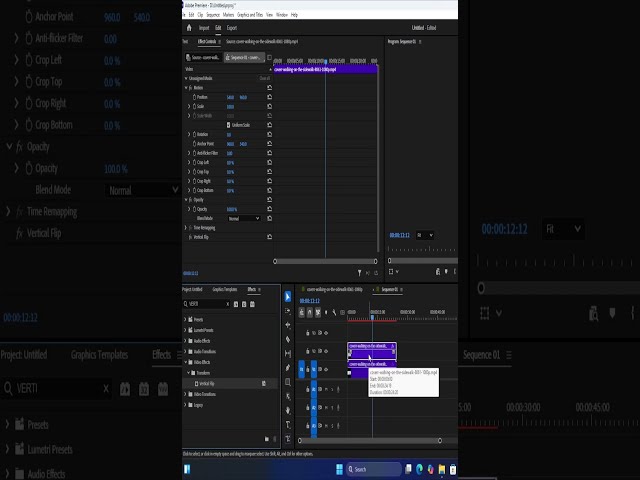Toggle animation stopwatch for Rotation

pyautogui.click(x=194, y=134)
